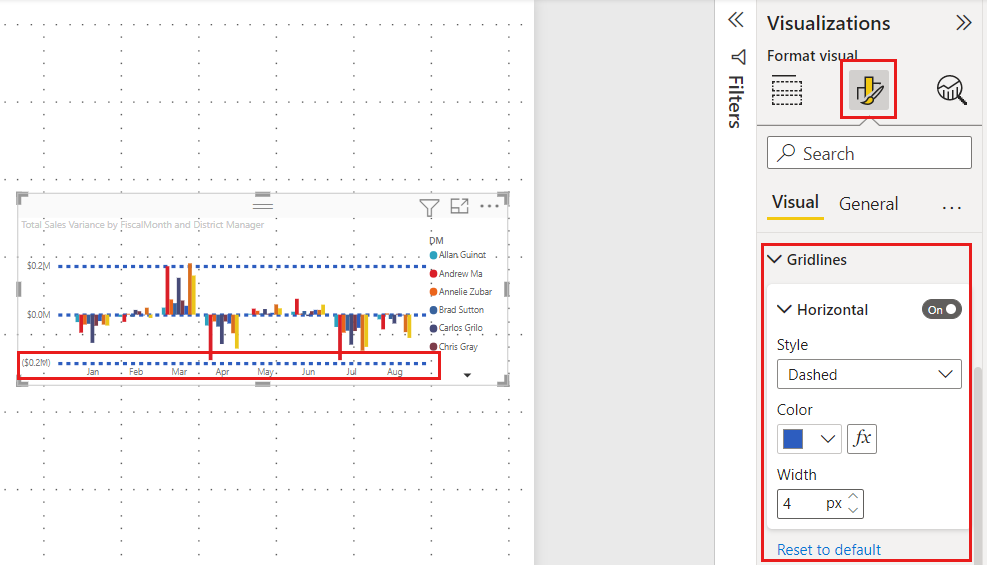Open the gridline Color picker dropdown
Image resolution: width=987 pixels, height=565 pixels.
(809, 439)
